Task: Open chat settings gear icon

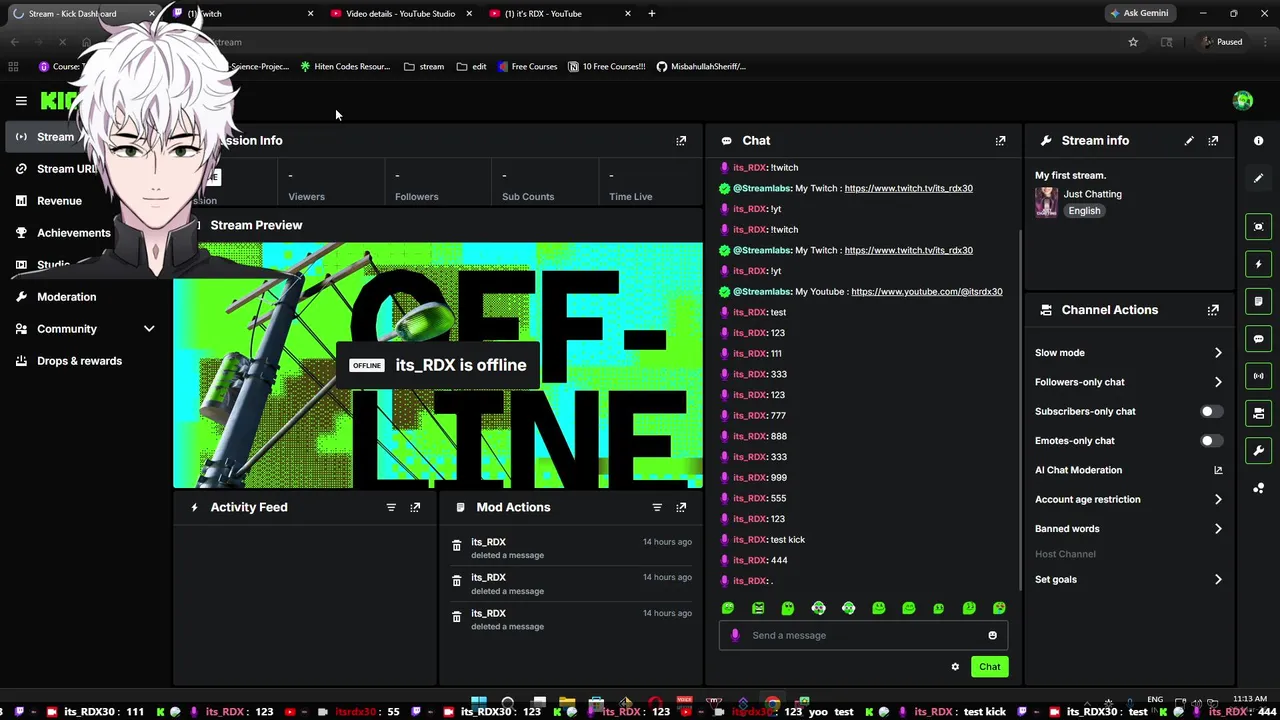Action: (955, 667)
